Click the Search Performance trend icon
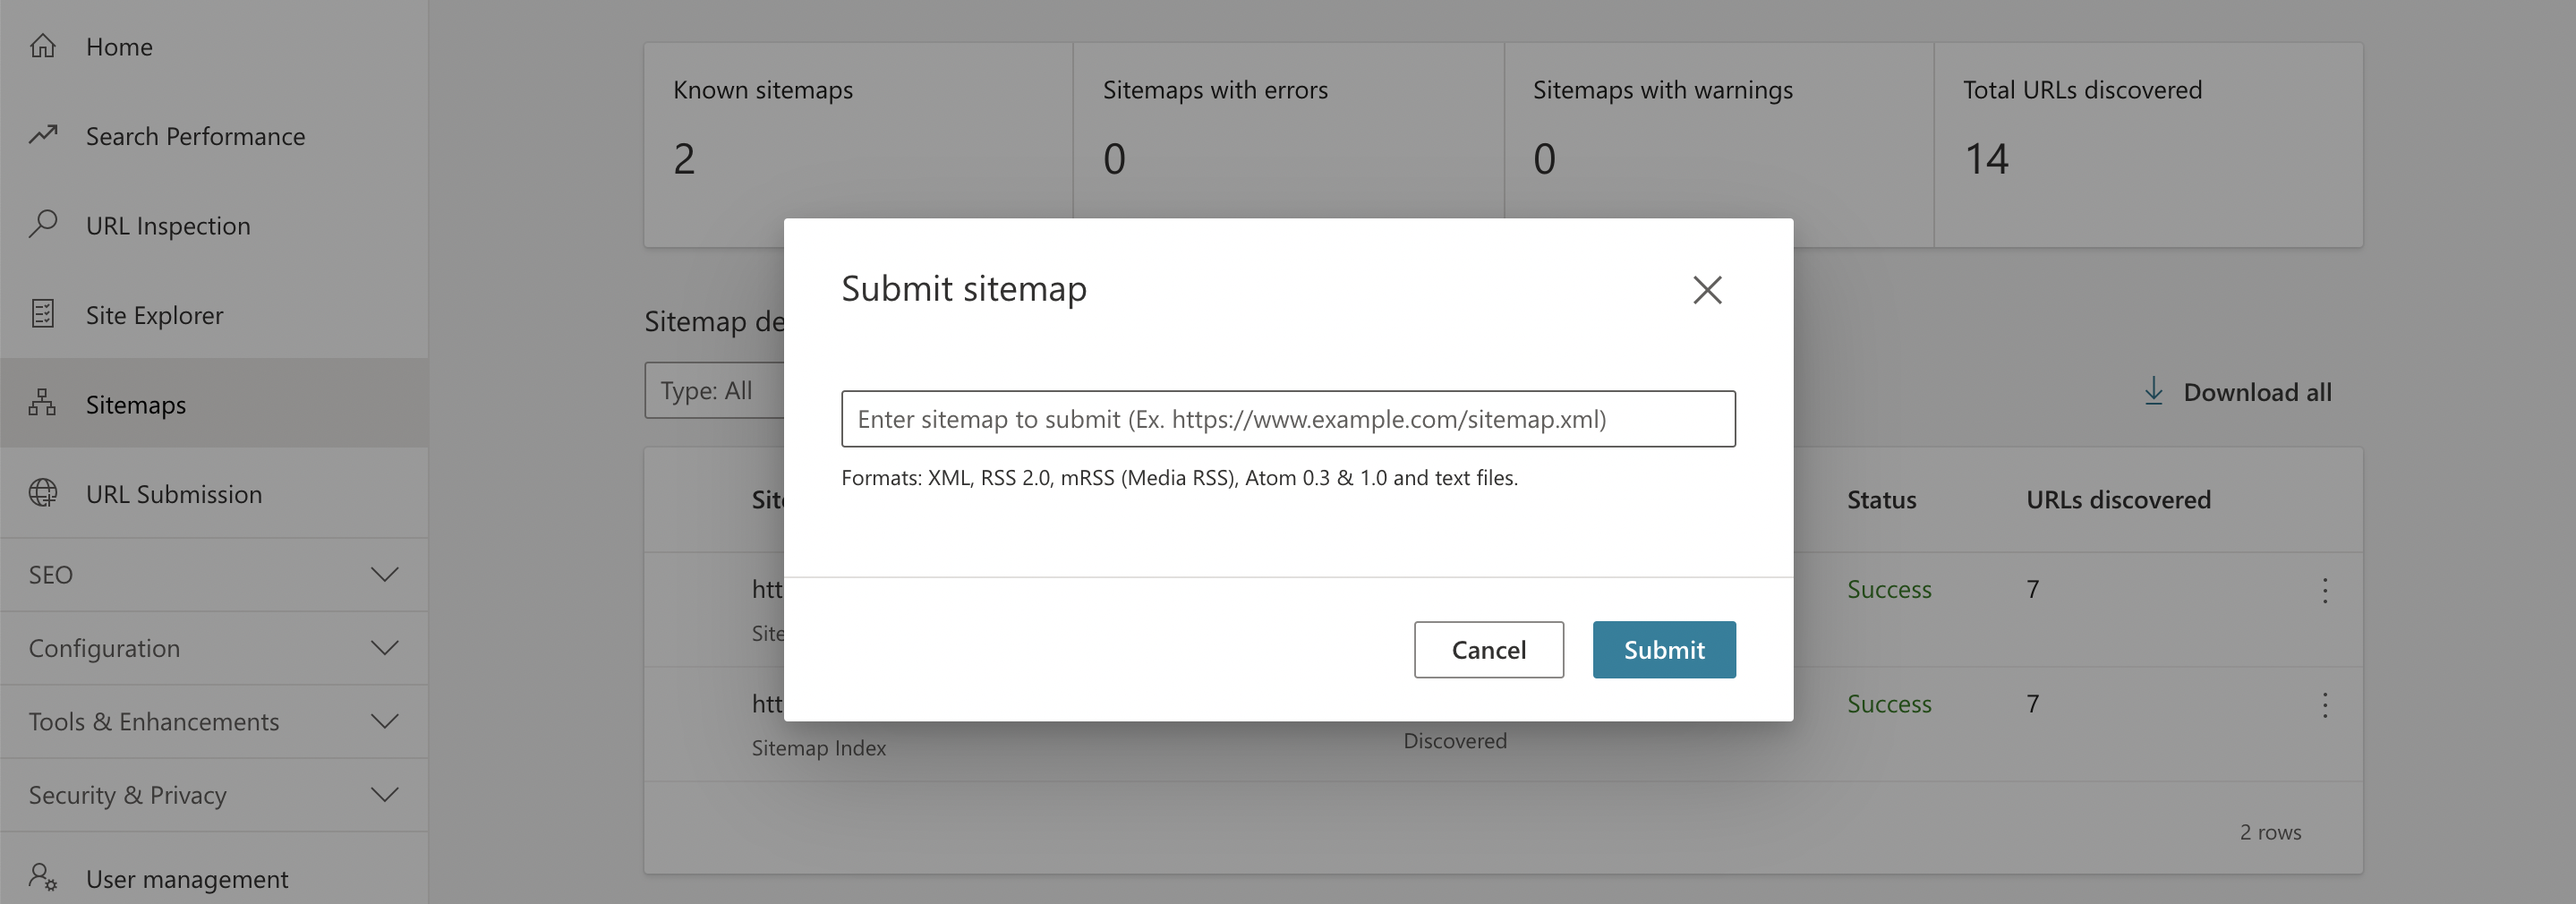The height and width of the screenshot is (904, 2576). pyautogui.click(x=42, y=135)
